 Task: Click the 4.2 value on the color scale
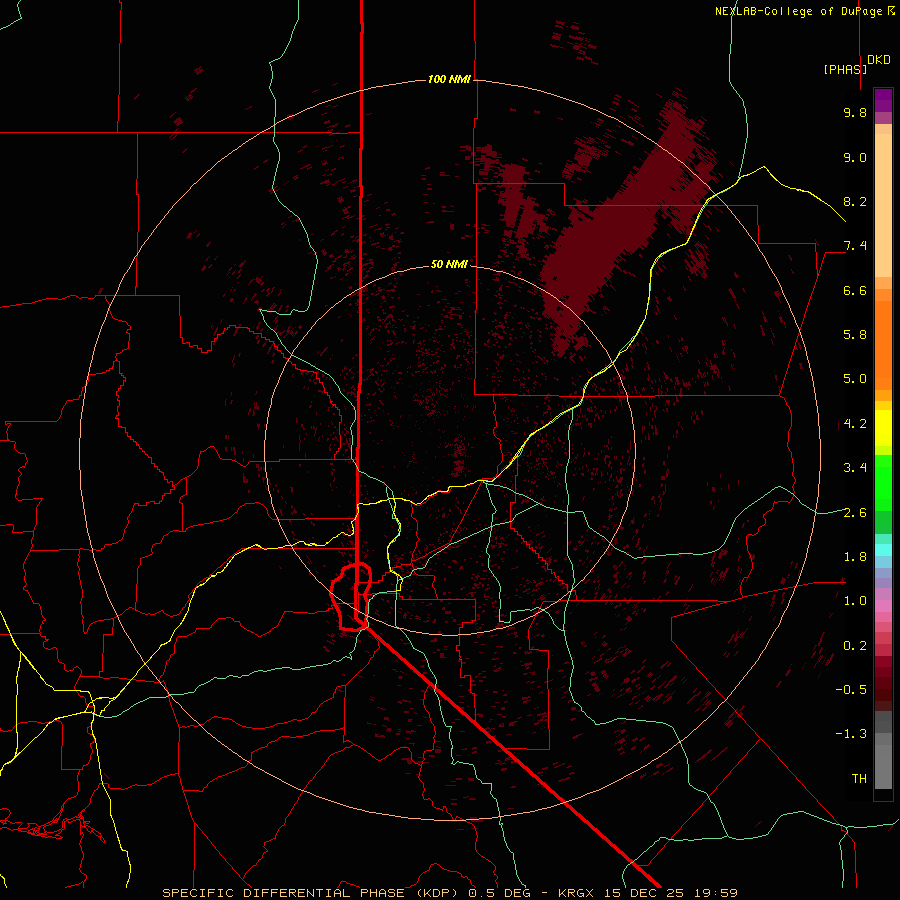[855, 424]
